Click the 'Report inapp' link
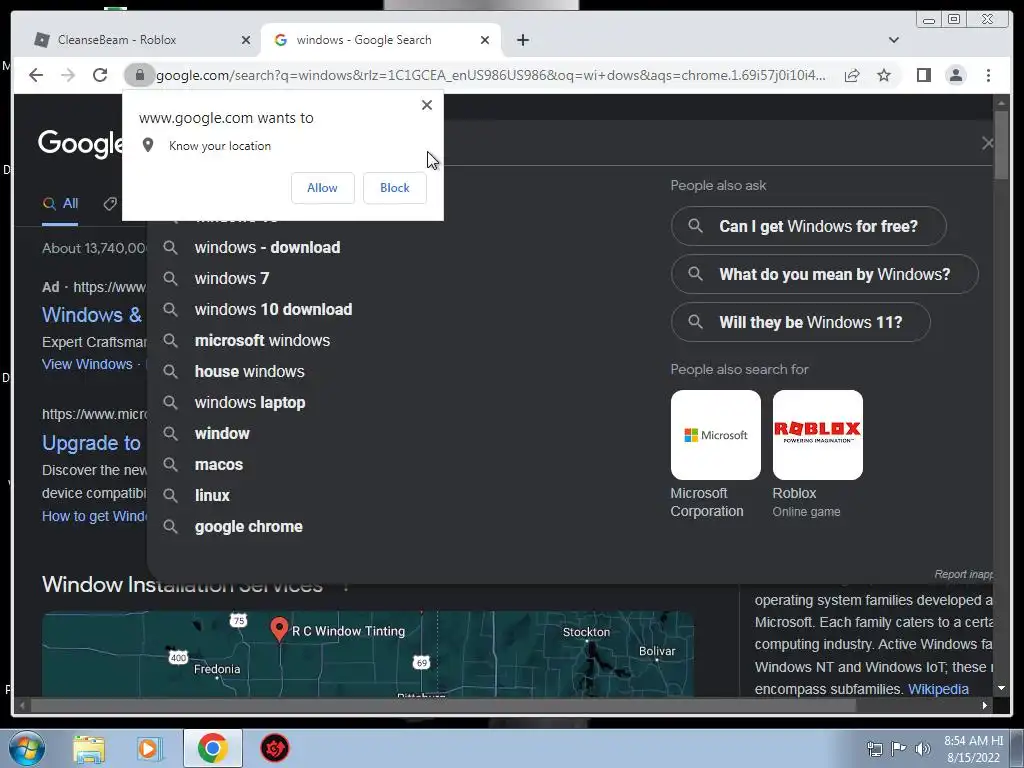 [963, 574]
